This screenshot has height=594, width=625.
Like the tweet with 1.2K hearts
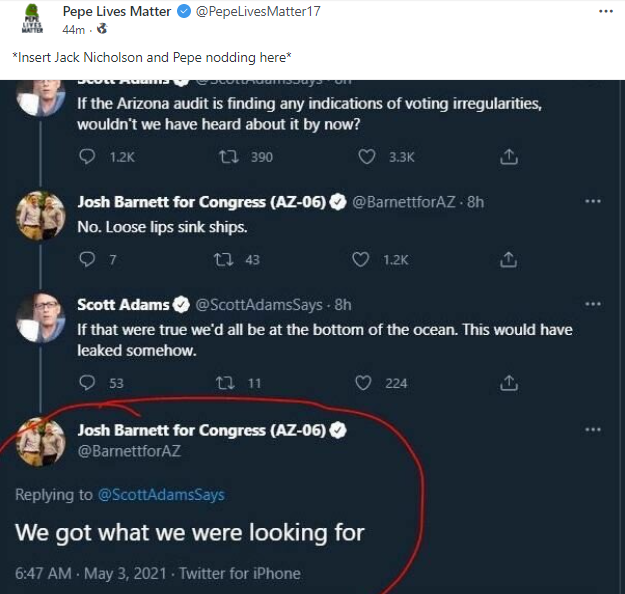(363, 260)
